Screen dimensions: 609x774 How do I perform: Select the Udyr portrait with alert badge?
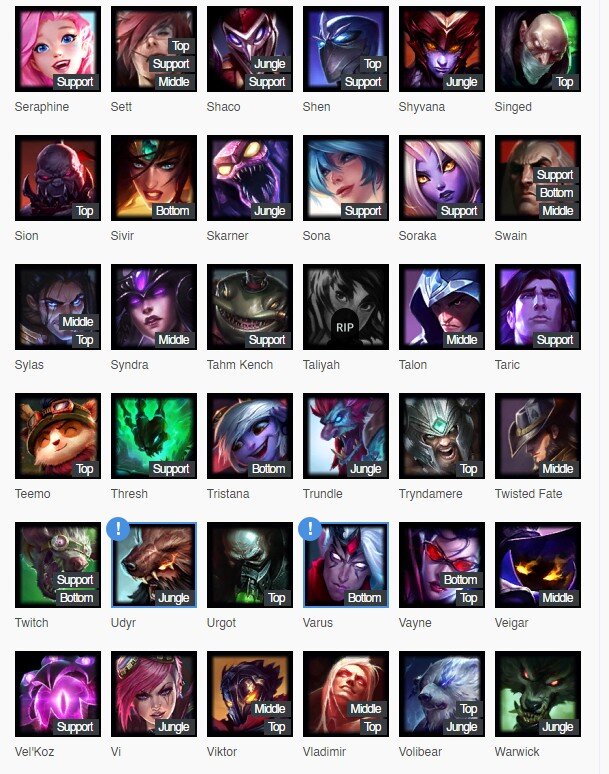154,565
